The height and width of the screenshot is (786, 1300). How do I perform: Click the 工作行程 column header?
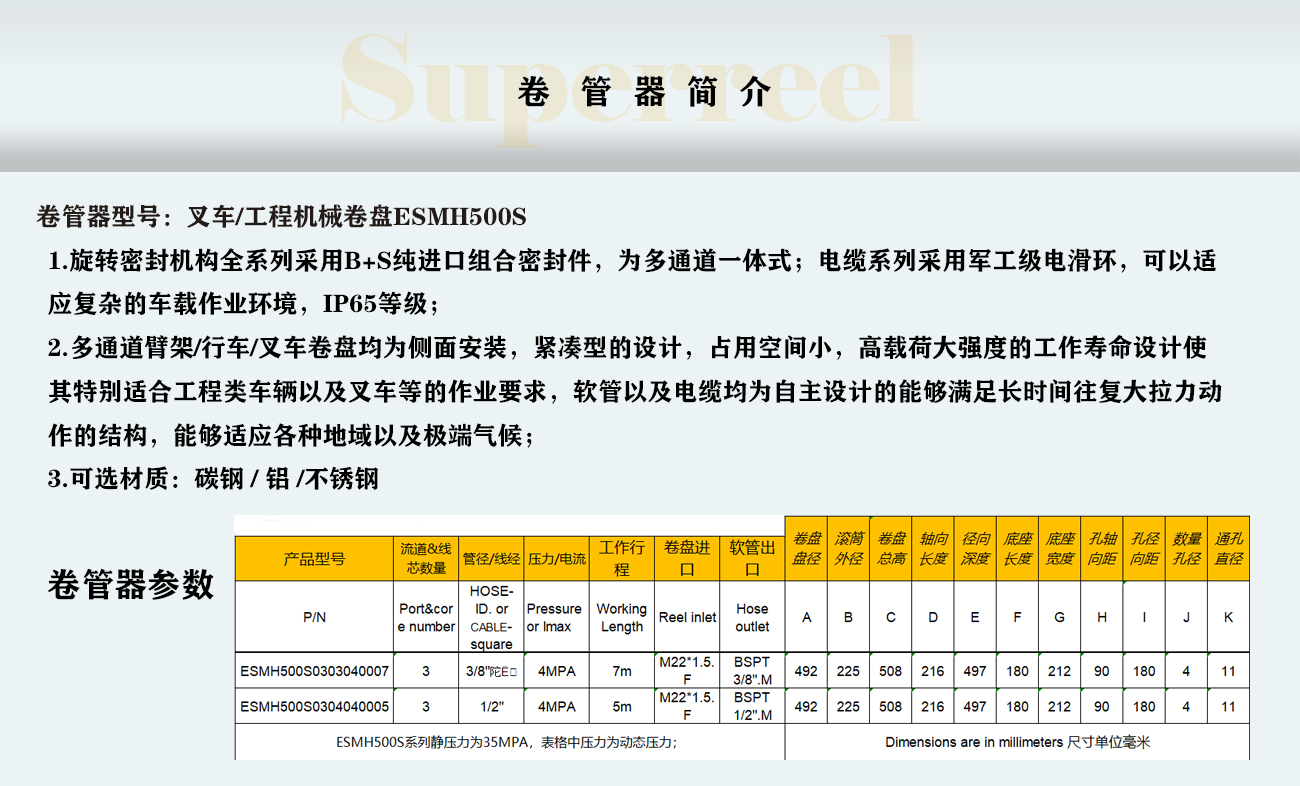[x=621, y=559]
